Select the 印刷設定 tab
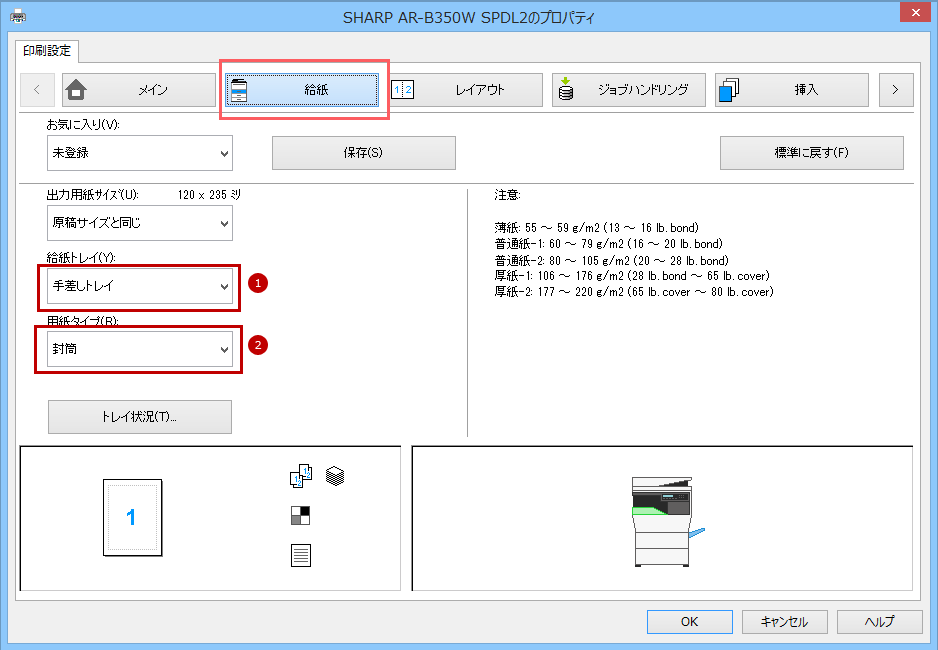Screen dimensions: 938x650 coord(47,51)
